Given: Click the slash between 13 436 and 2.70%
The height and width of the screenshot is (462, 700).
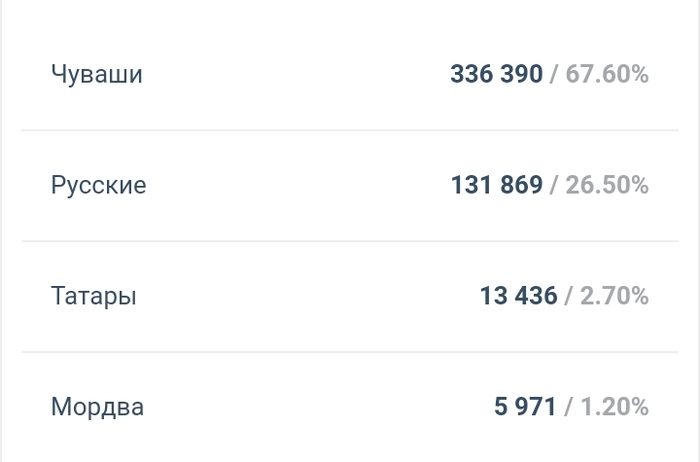Looking at the screenshot, I should point(569,296).
